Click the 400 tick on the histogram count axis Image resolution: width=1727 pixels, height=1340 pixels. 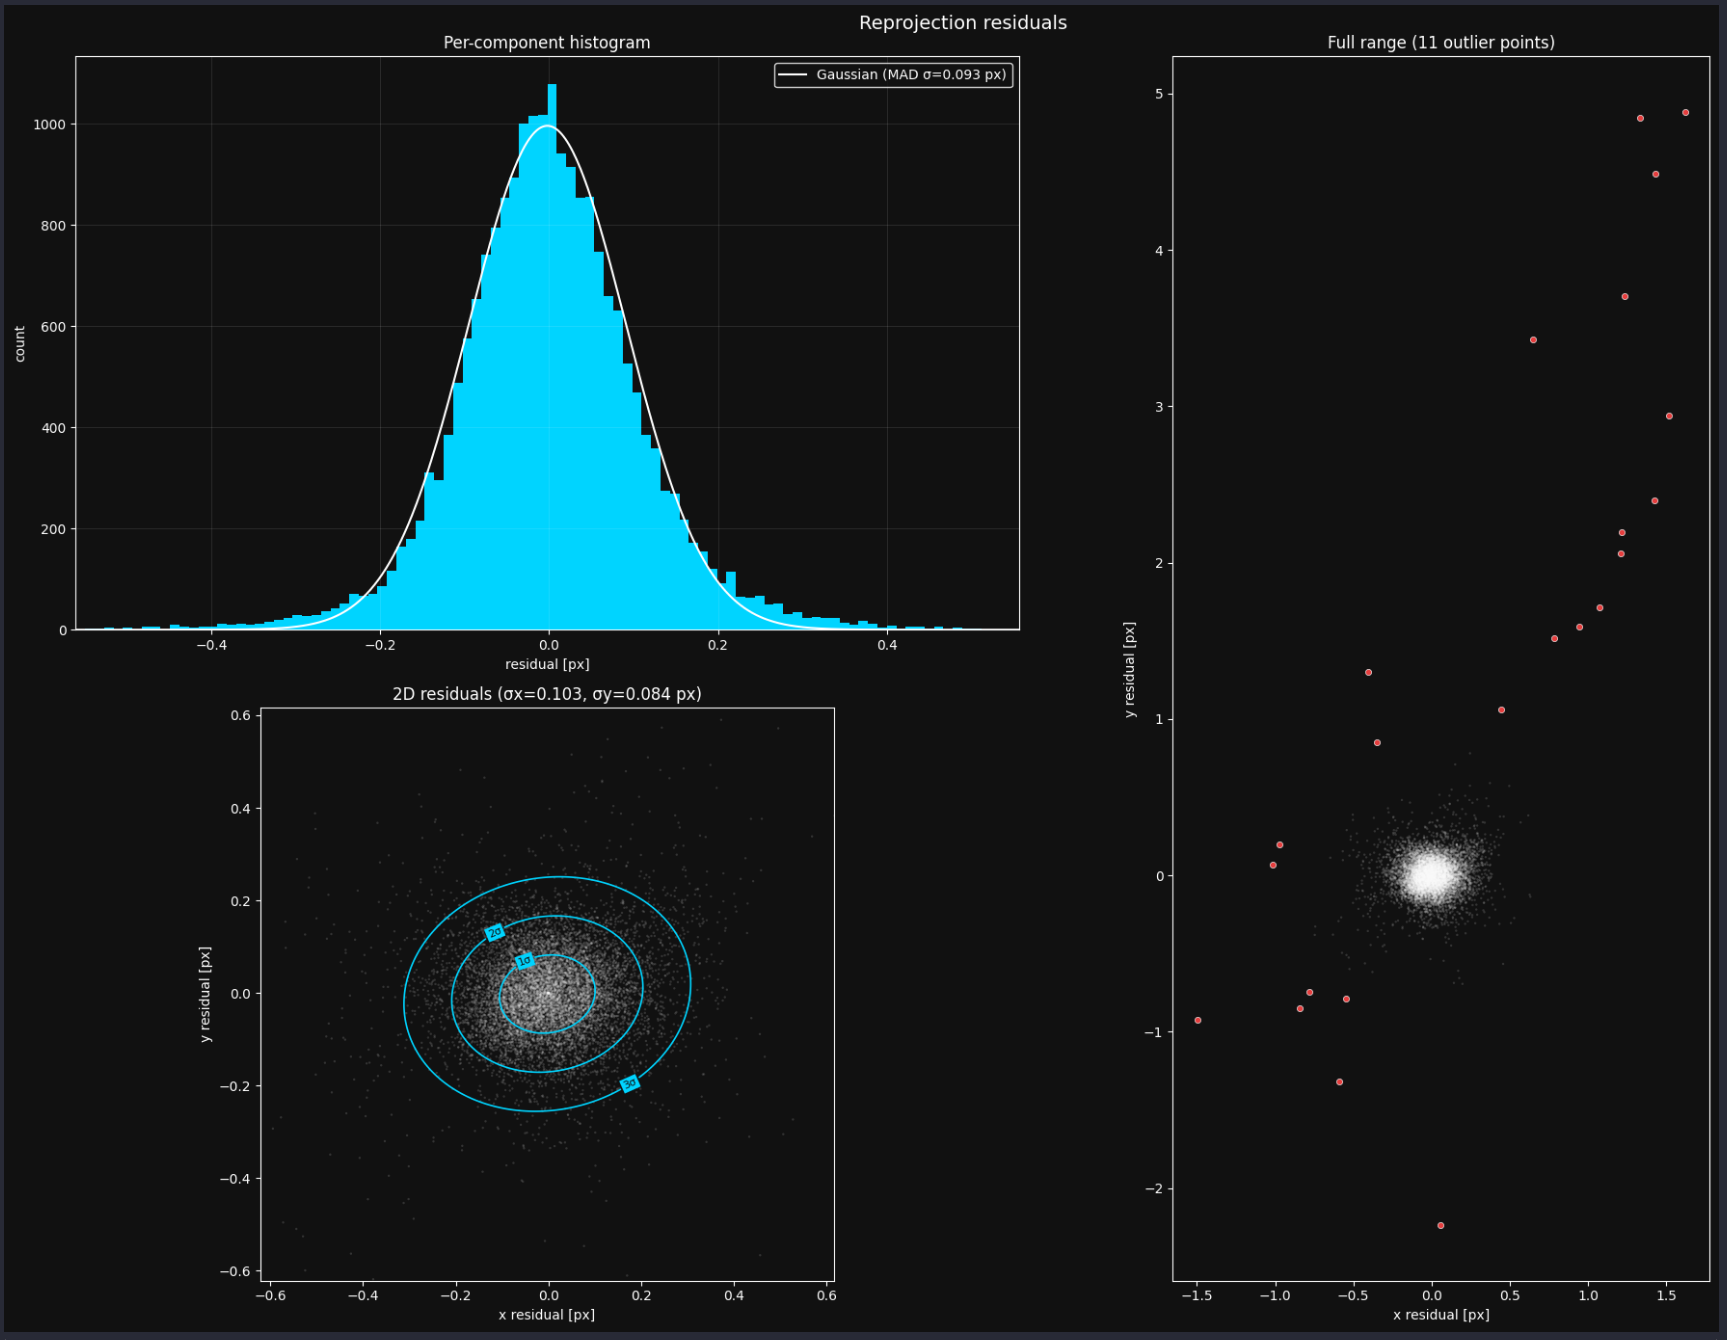[x=53, y=428]
